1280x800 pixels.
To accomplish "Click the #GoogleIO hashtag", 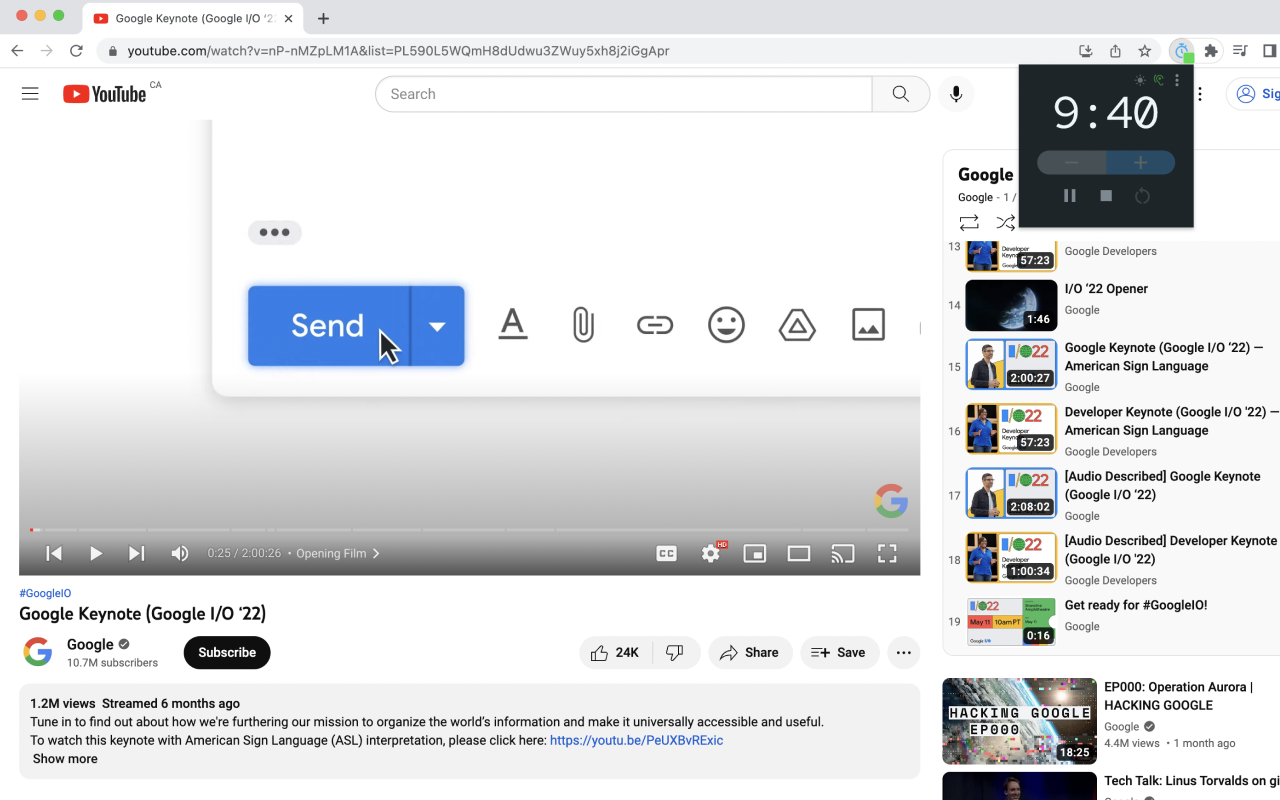I will [45, 593].
